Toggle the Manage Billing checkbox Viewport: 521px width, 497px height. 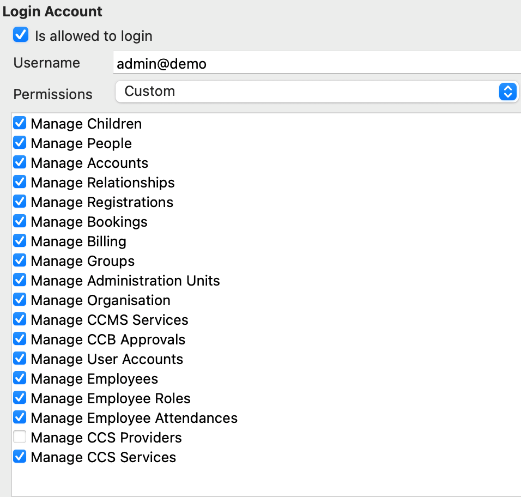[20, 241]
